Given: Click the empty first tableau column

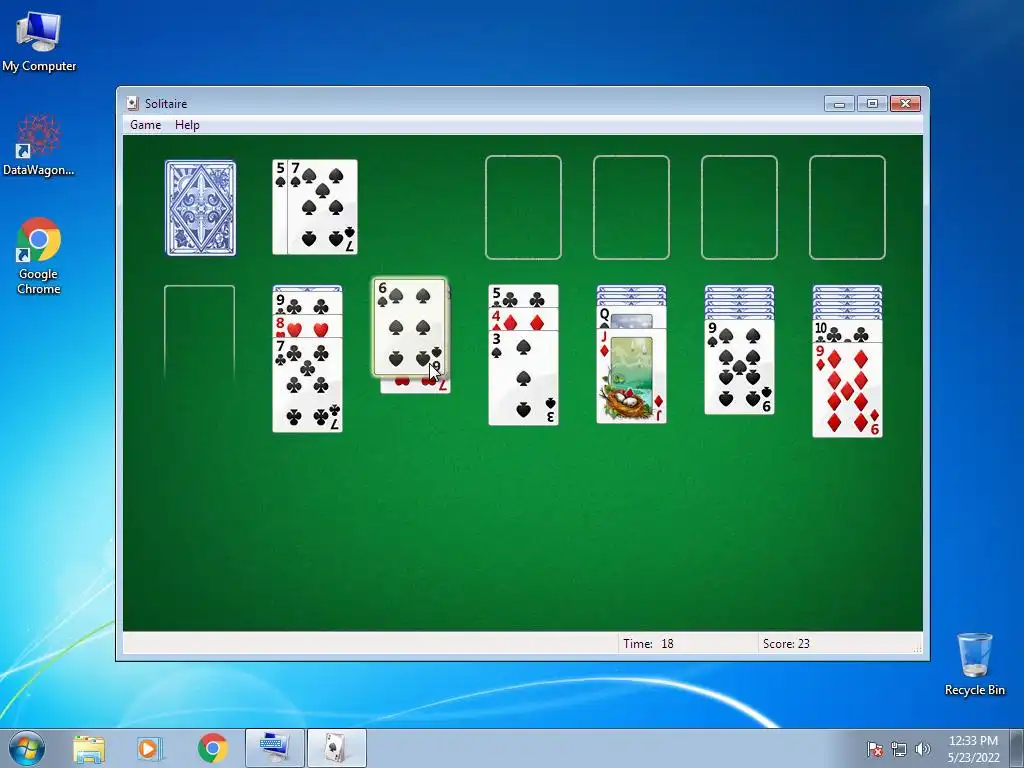Looking at the screenshot, I should click(x=199, y=333).
